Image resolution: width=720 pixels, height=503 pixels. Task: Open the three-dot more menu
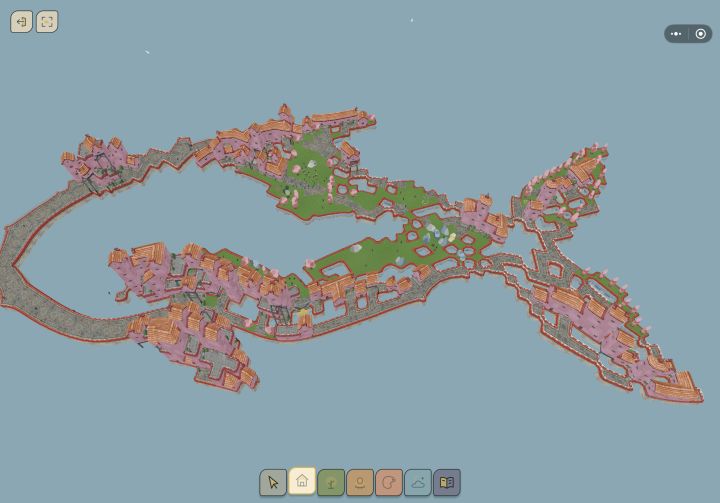pyautogui.click(x=676, y=34)
